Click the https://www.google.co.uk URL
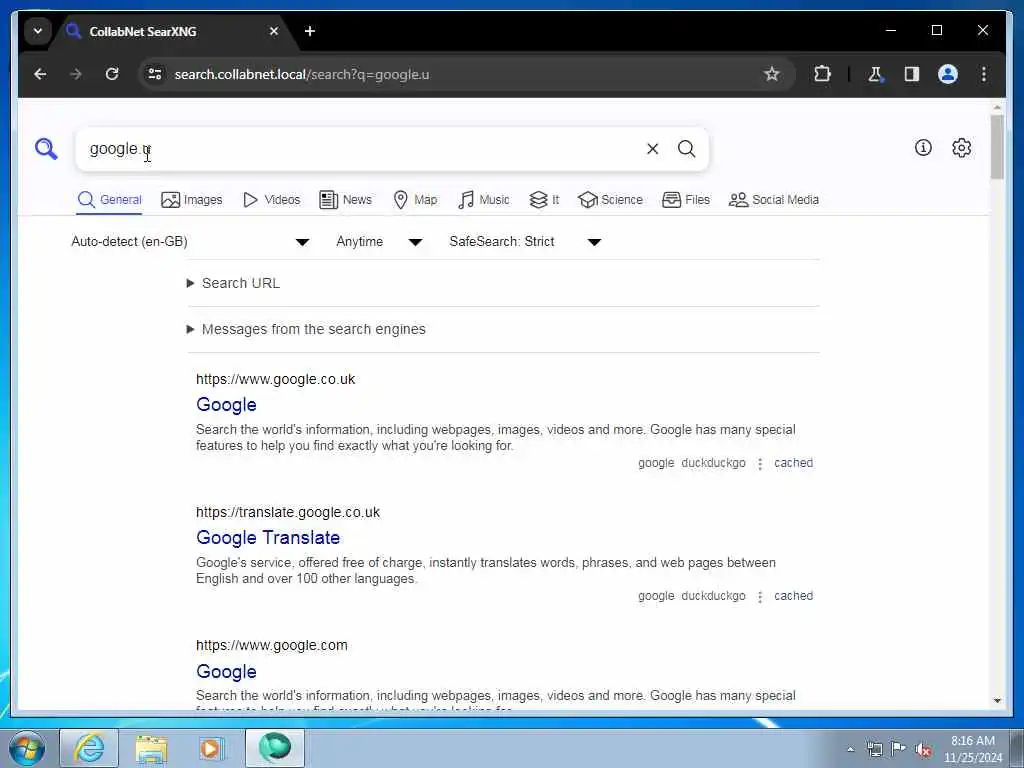This screenshot has height=768, width=1024. (x=276, y=379)
